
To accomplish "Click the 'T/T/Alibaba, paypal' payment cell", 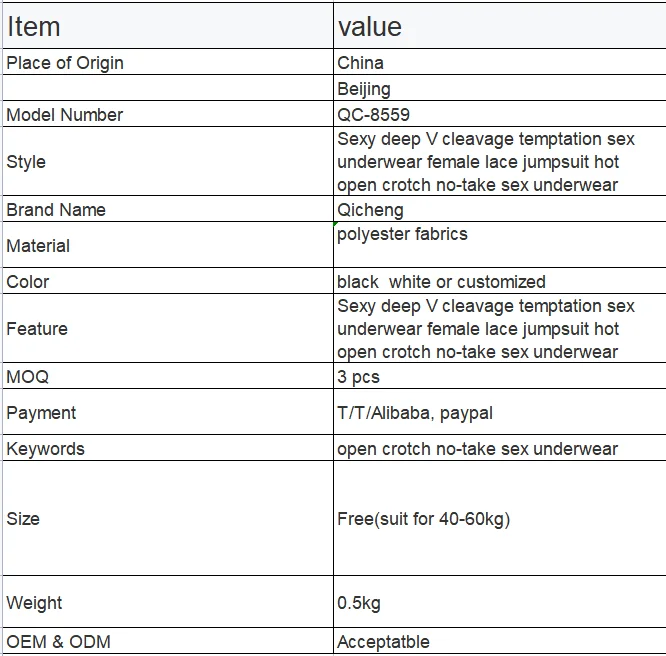I will tap(500, 412).
